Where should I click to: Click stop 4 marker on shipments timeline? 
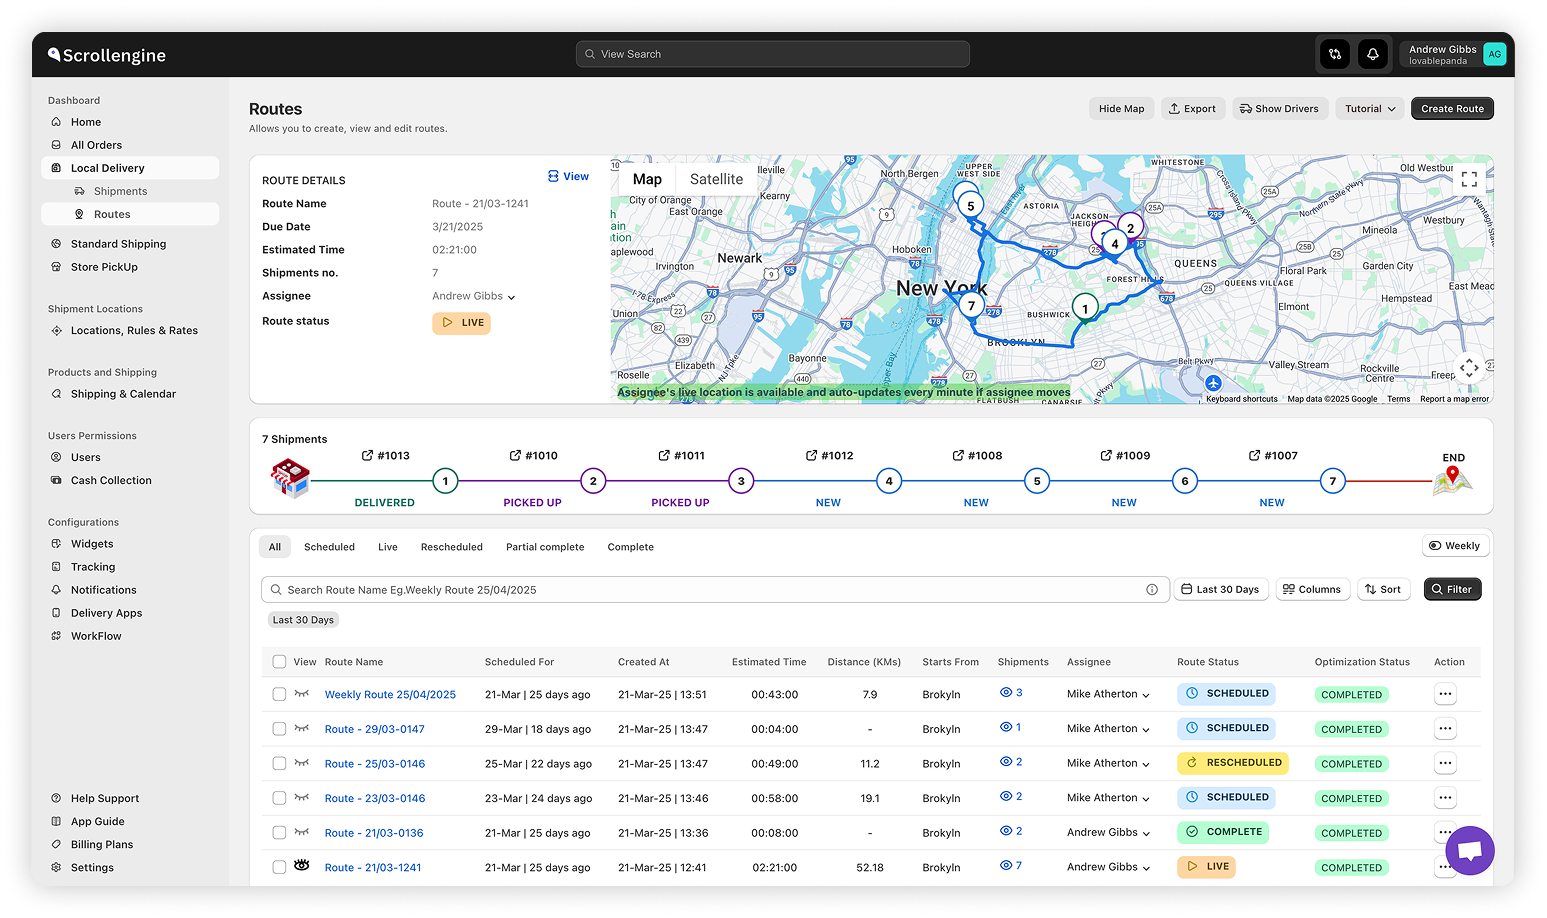(x=889, y=481)
